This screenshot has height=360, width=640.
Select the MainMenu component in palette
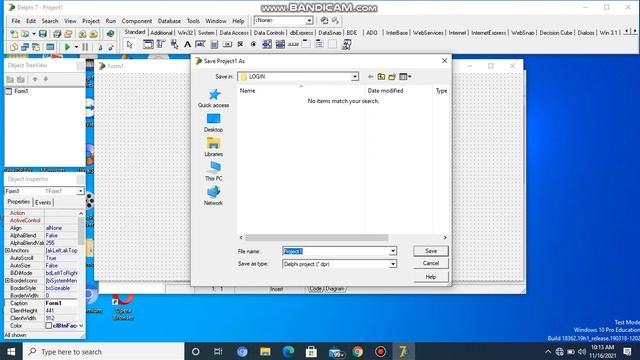point(161,44)
